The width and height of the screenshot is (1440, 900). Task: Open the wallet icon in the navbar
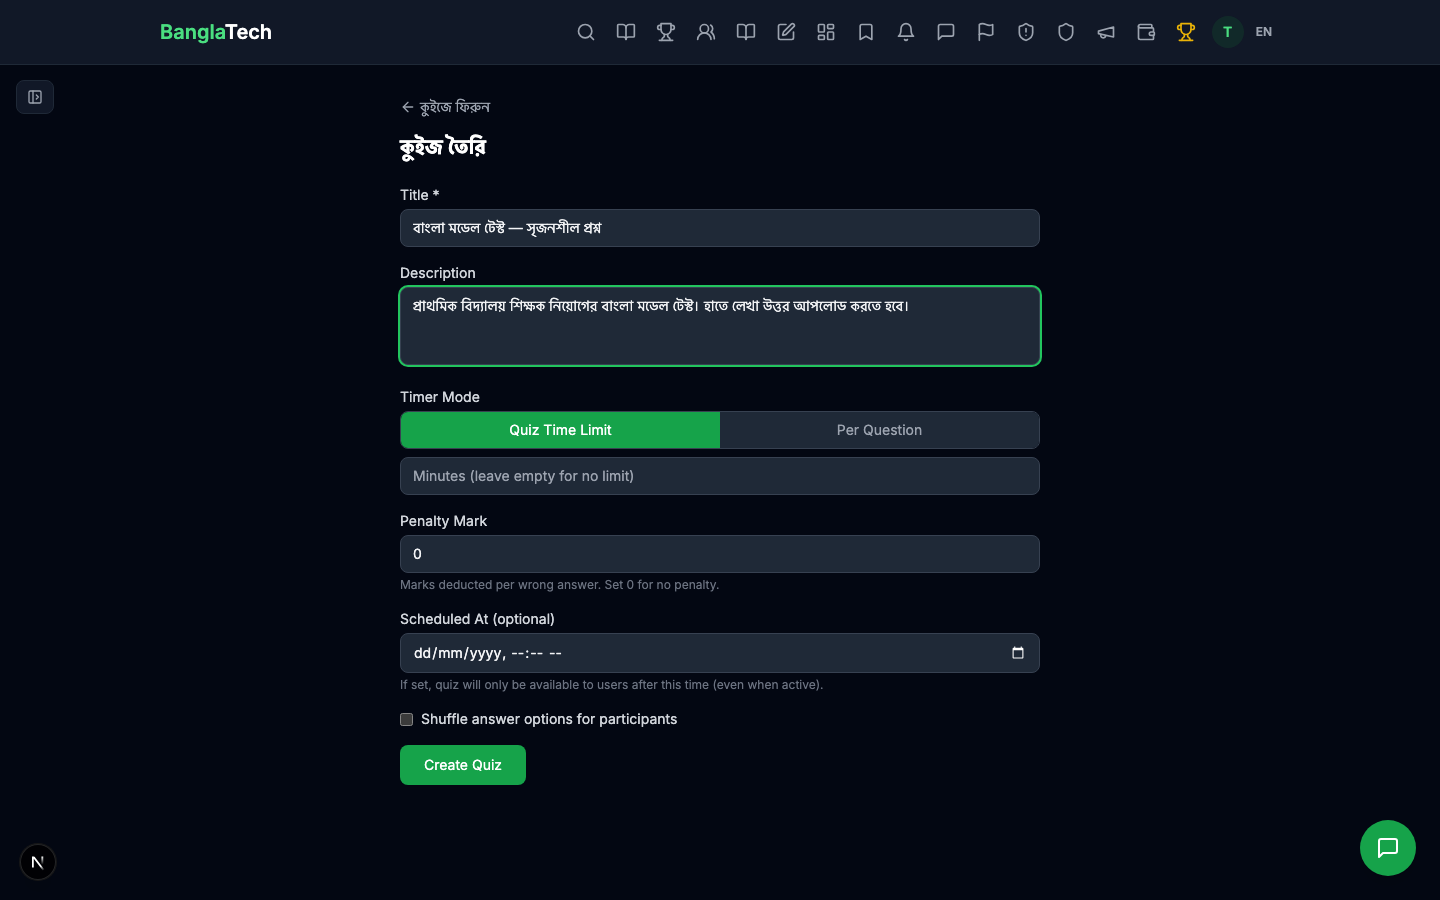coord(1146,32)
